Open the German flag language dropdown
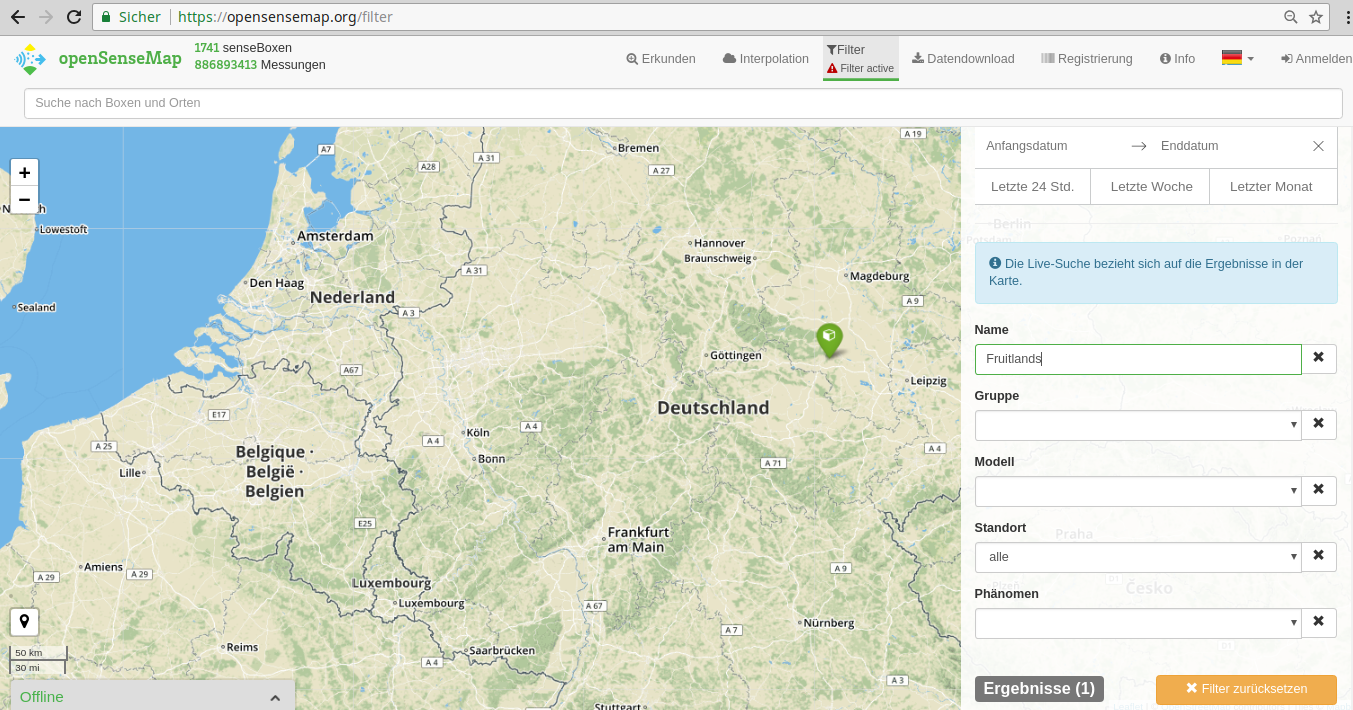Viewport: 1353px width, 710px height. [1237, 58]
